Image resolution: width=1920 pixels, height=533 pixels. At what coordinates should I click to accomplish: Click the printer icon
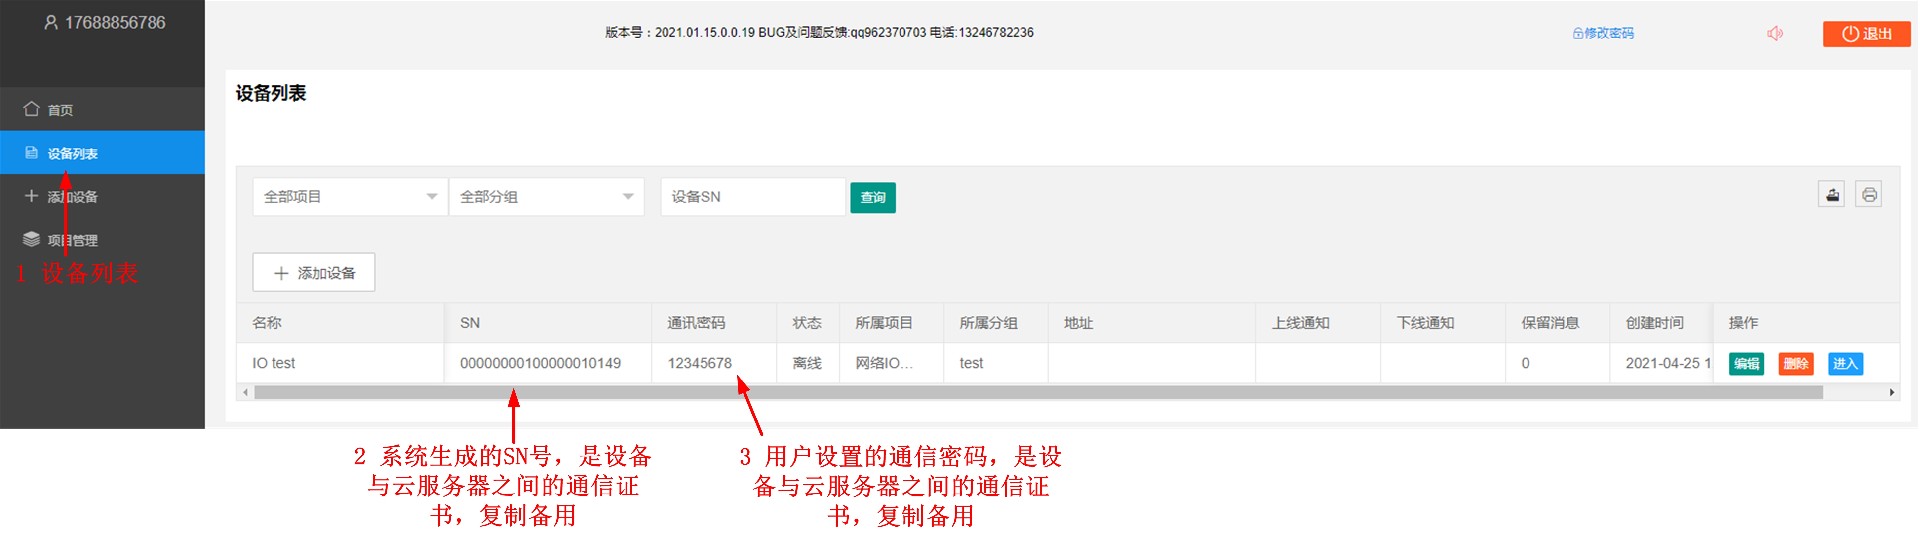1869,195
